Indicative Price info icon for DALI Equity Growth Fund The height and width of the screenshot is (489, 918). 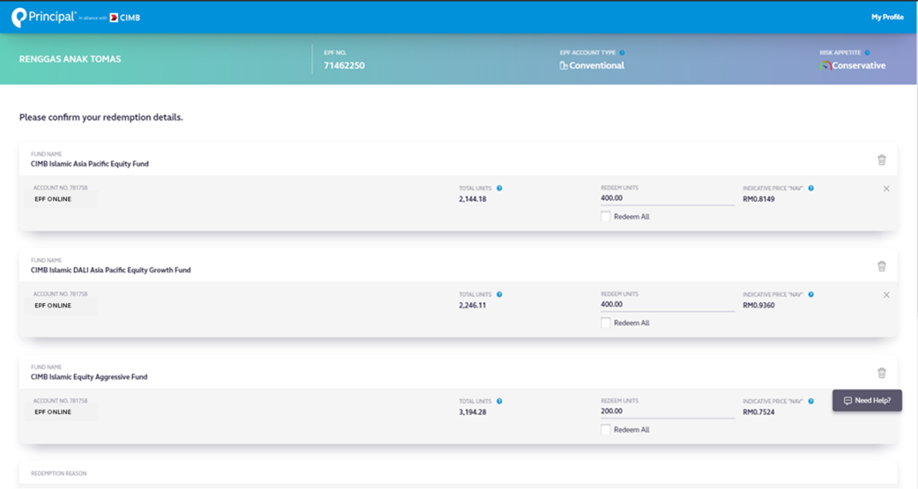click(x=811, y=295)
